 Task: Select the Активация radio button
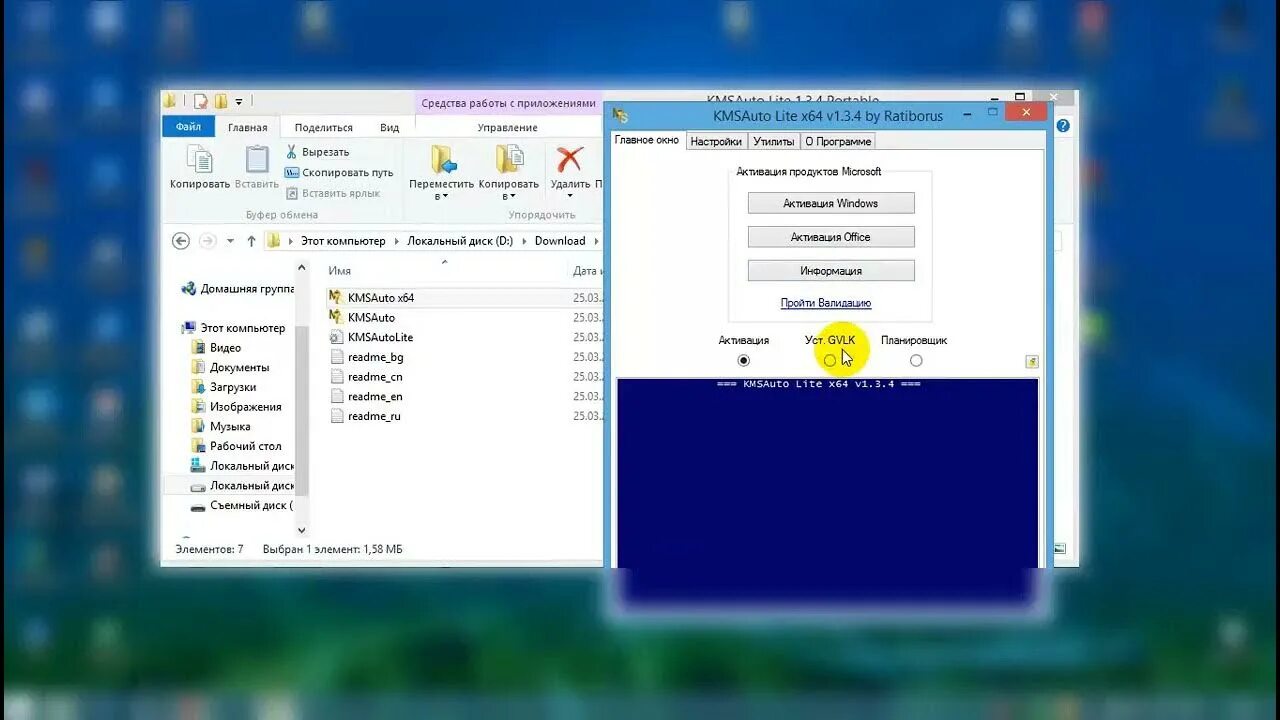pyautogui.click(x=743, y=360)
